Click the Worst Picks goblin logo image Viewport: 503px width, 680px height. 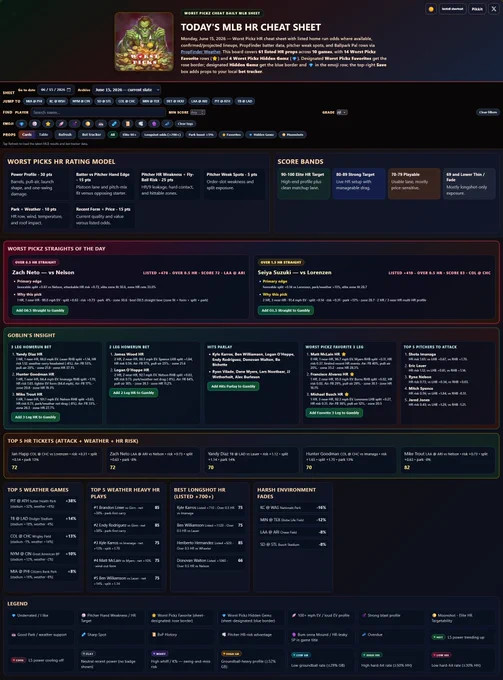point(144,41)
